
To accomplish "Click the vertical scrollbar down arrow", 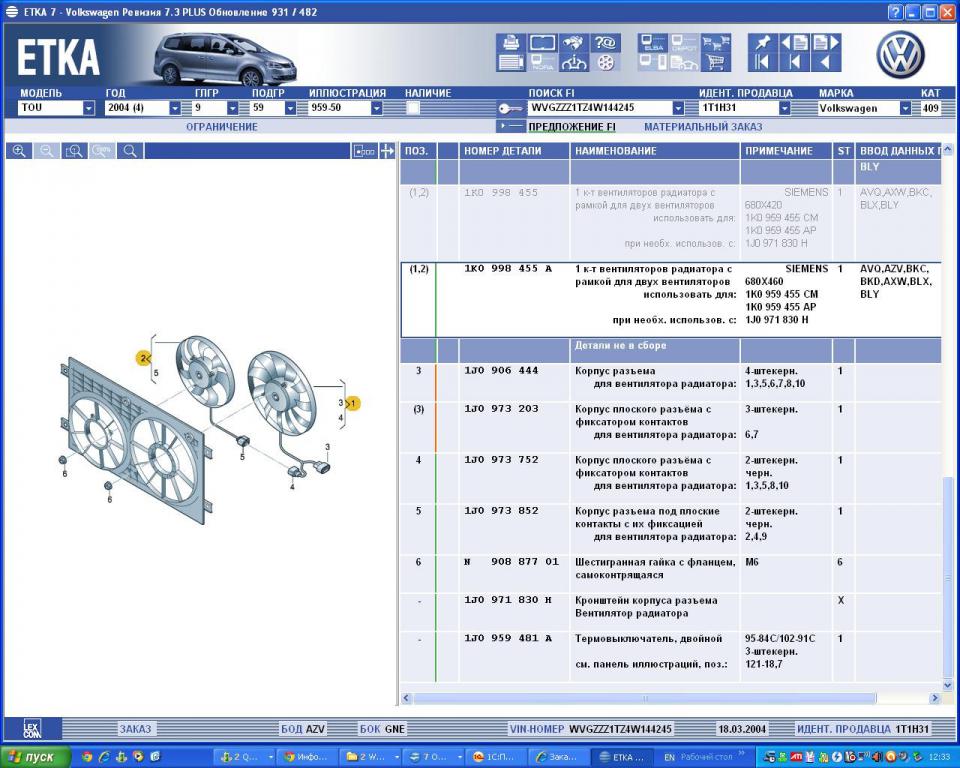I will [x=948, y=685].
